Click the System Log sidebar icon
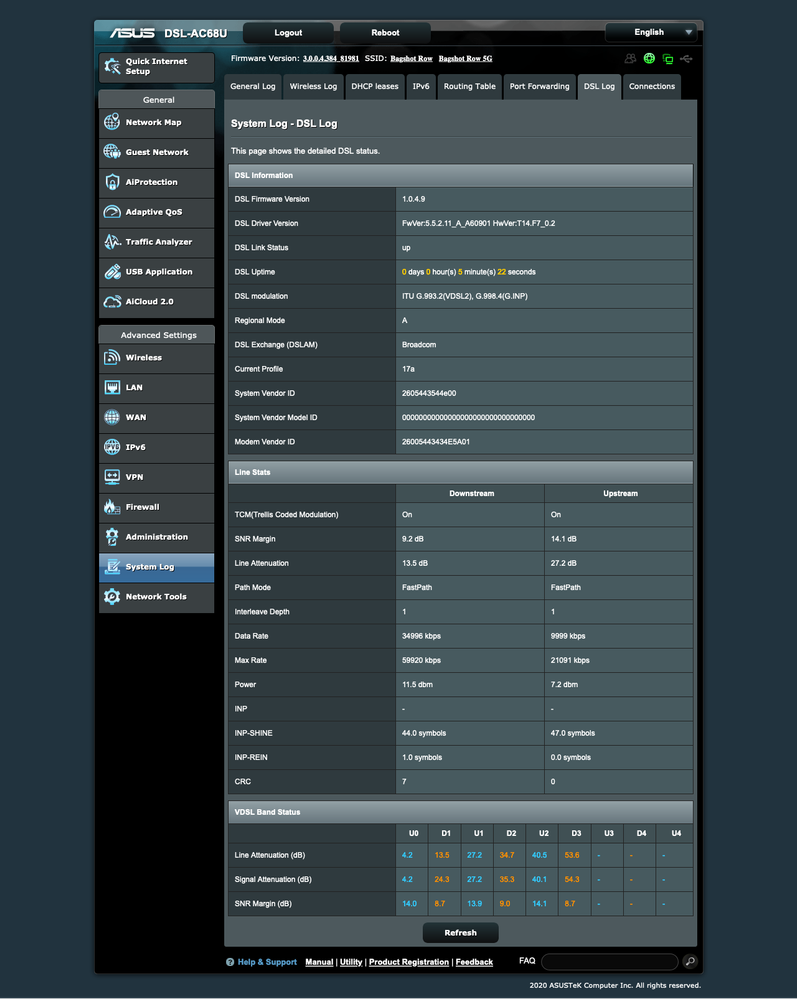Viewport: 797px width, 999px height. coord(112,566)
